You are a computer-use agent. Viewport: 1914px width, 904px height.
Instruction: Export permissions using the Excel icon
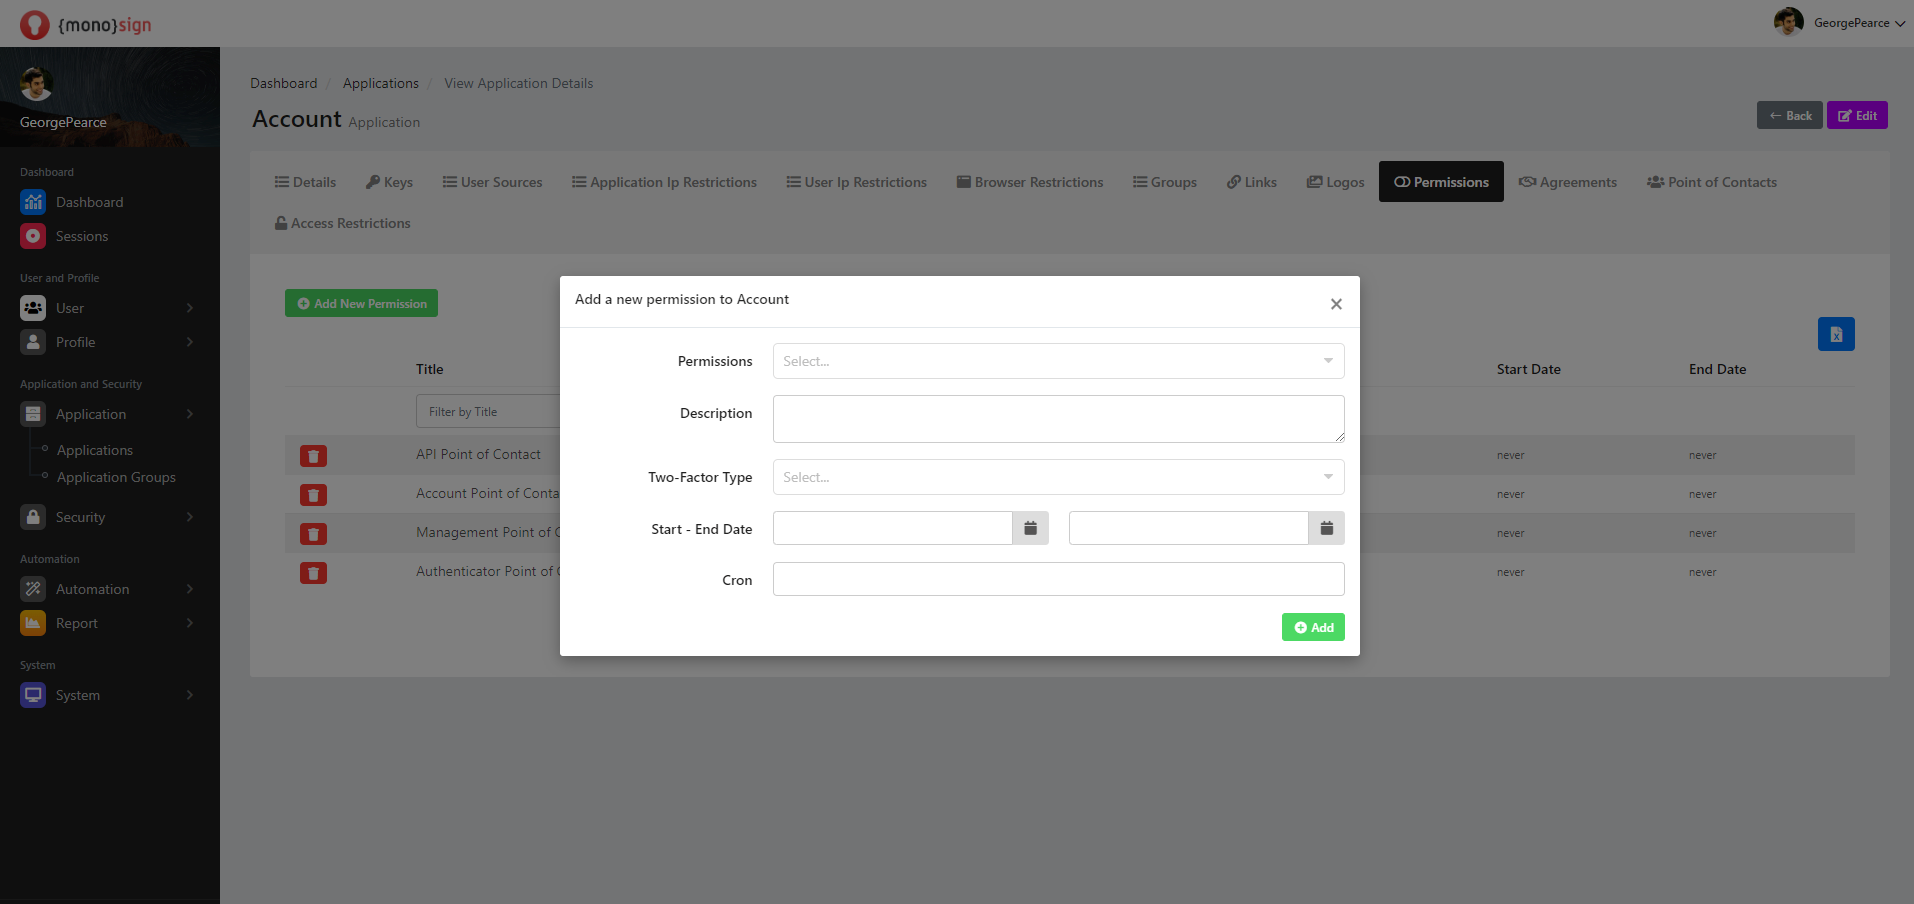coord(1835,334)
